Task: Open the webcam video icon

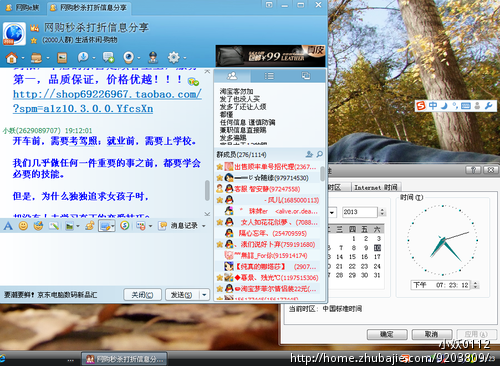Action: [129, 57]
